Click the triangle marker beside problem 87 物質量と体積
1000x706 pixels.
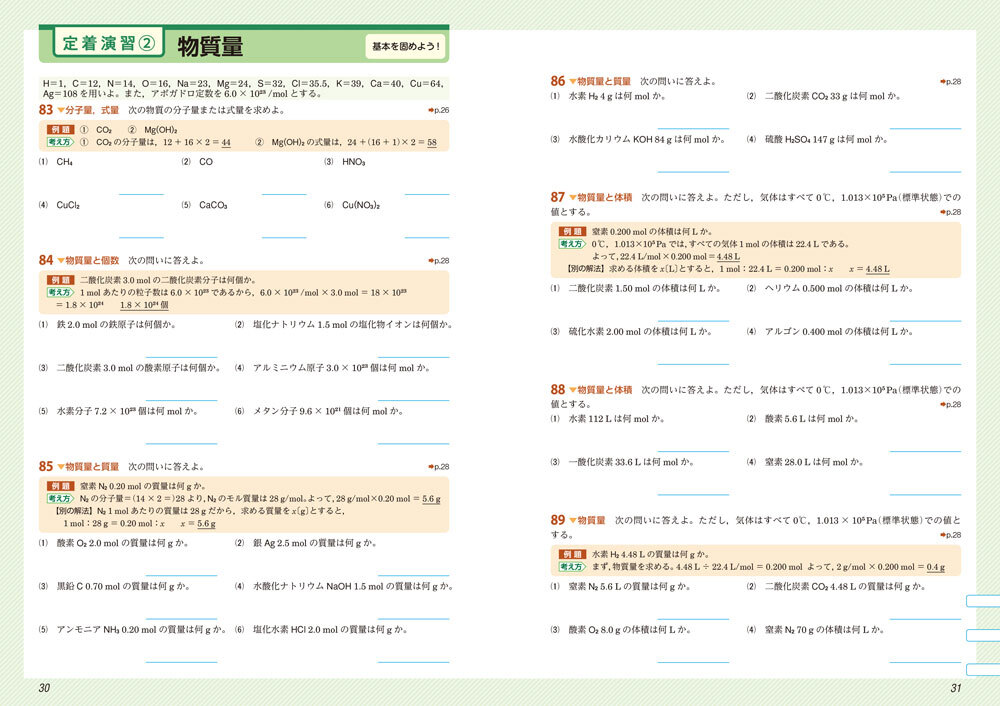(572, 198)
